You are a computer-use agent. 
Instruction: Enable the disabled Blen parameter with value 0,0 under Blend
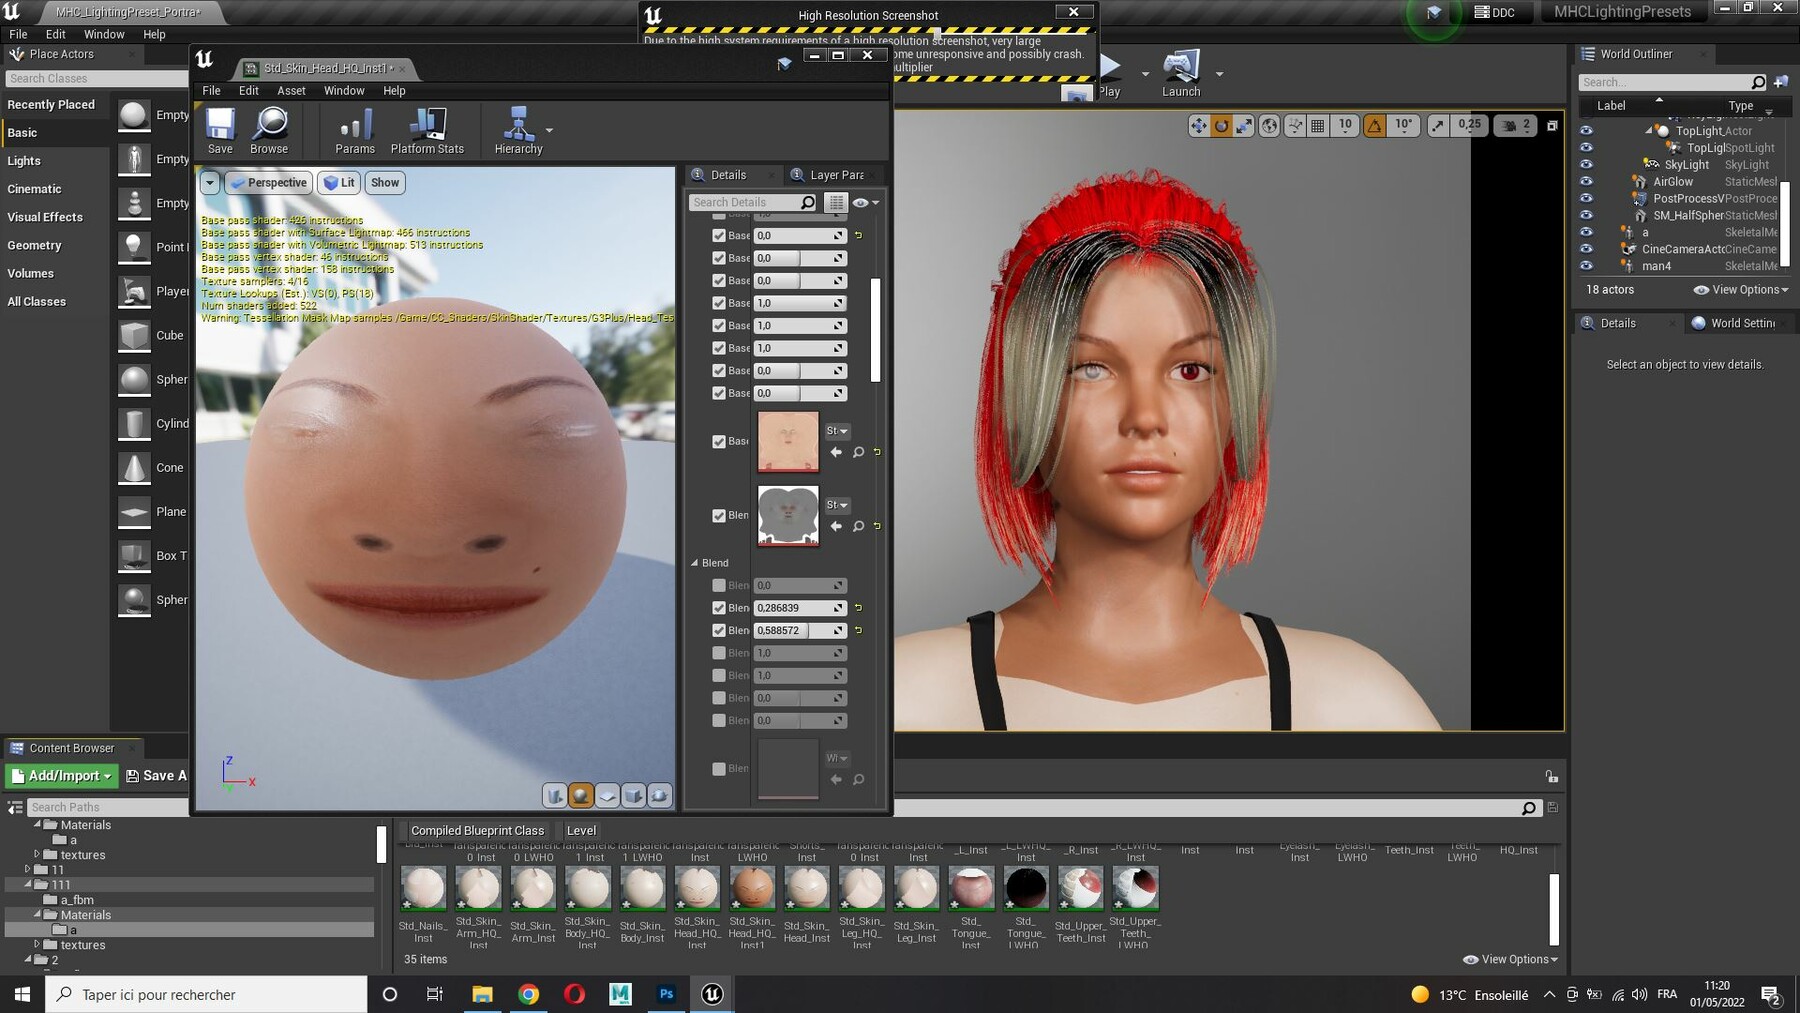coord(719,586)
